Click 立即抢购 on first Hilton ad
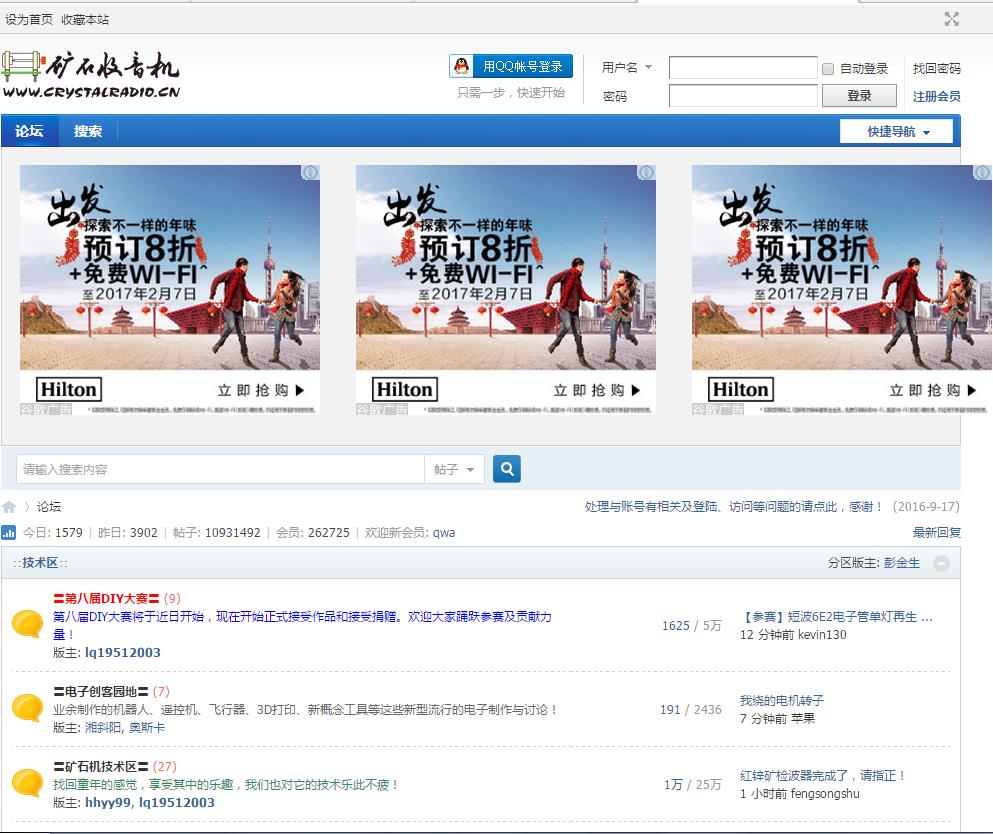This screenshot has width=993, height=834. point(260,390)
